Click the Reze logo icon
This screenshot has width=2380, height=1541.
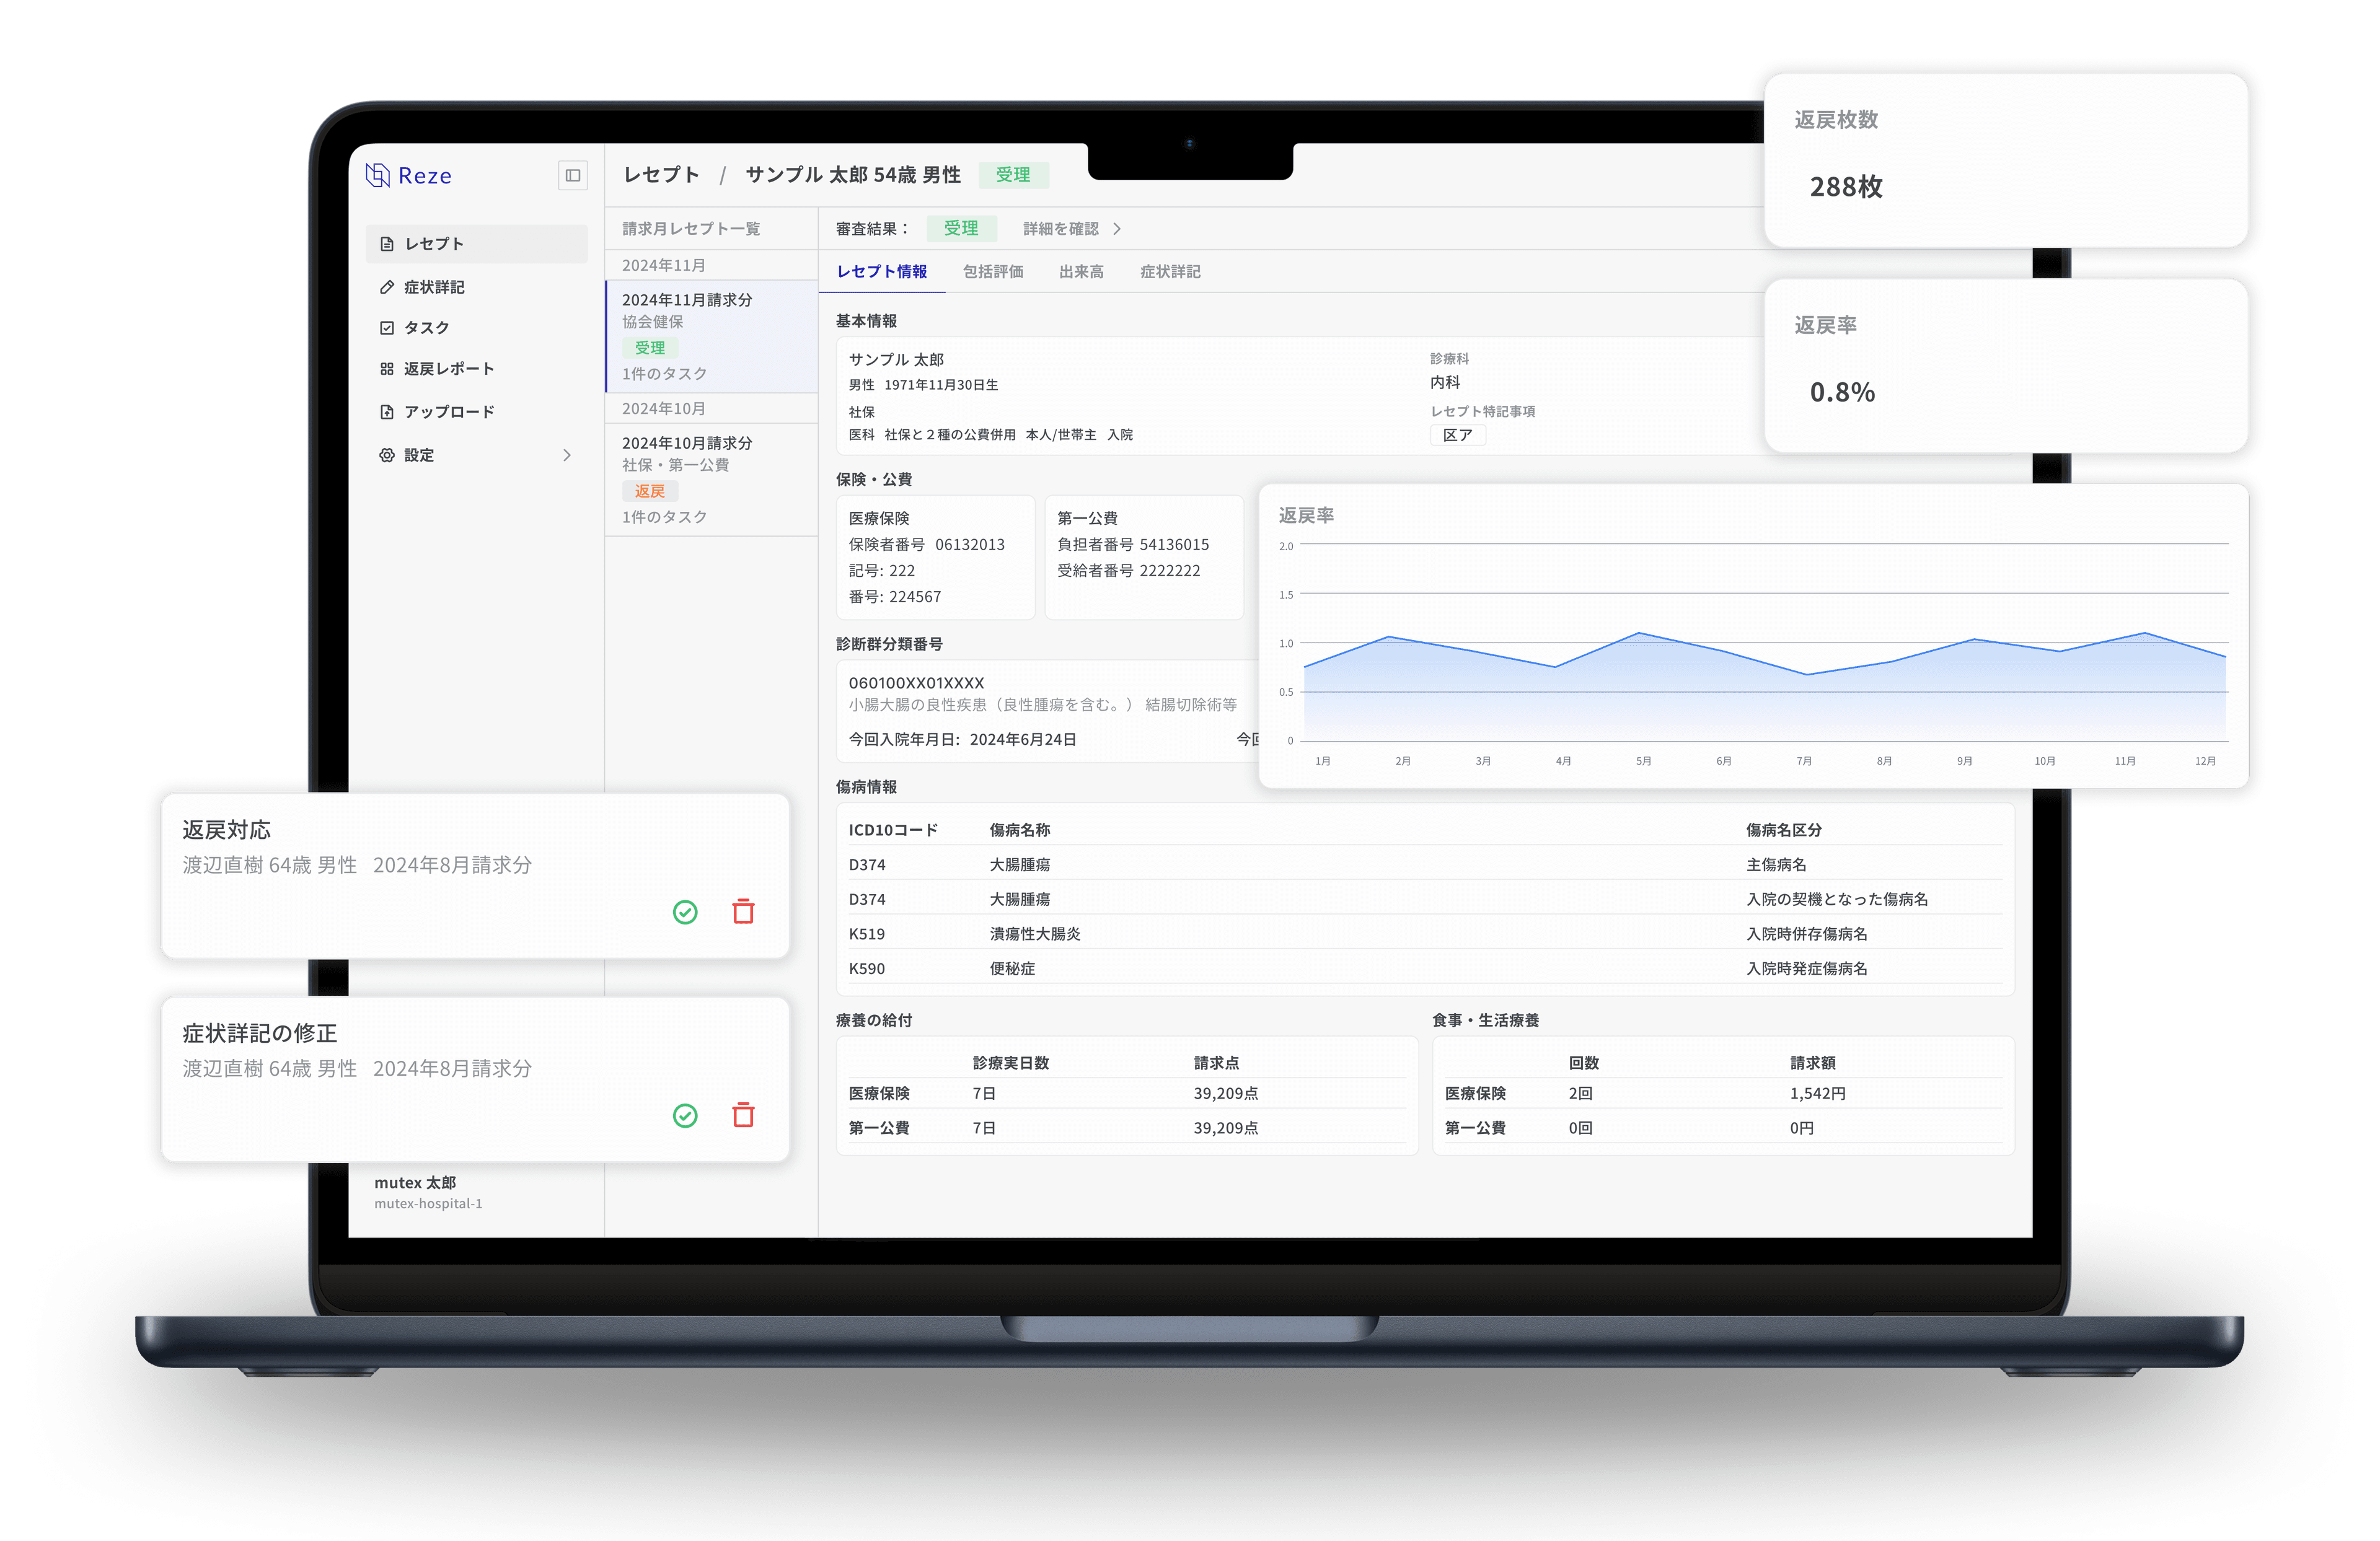click(377, 175)
